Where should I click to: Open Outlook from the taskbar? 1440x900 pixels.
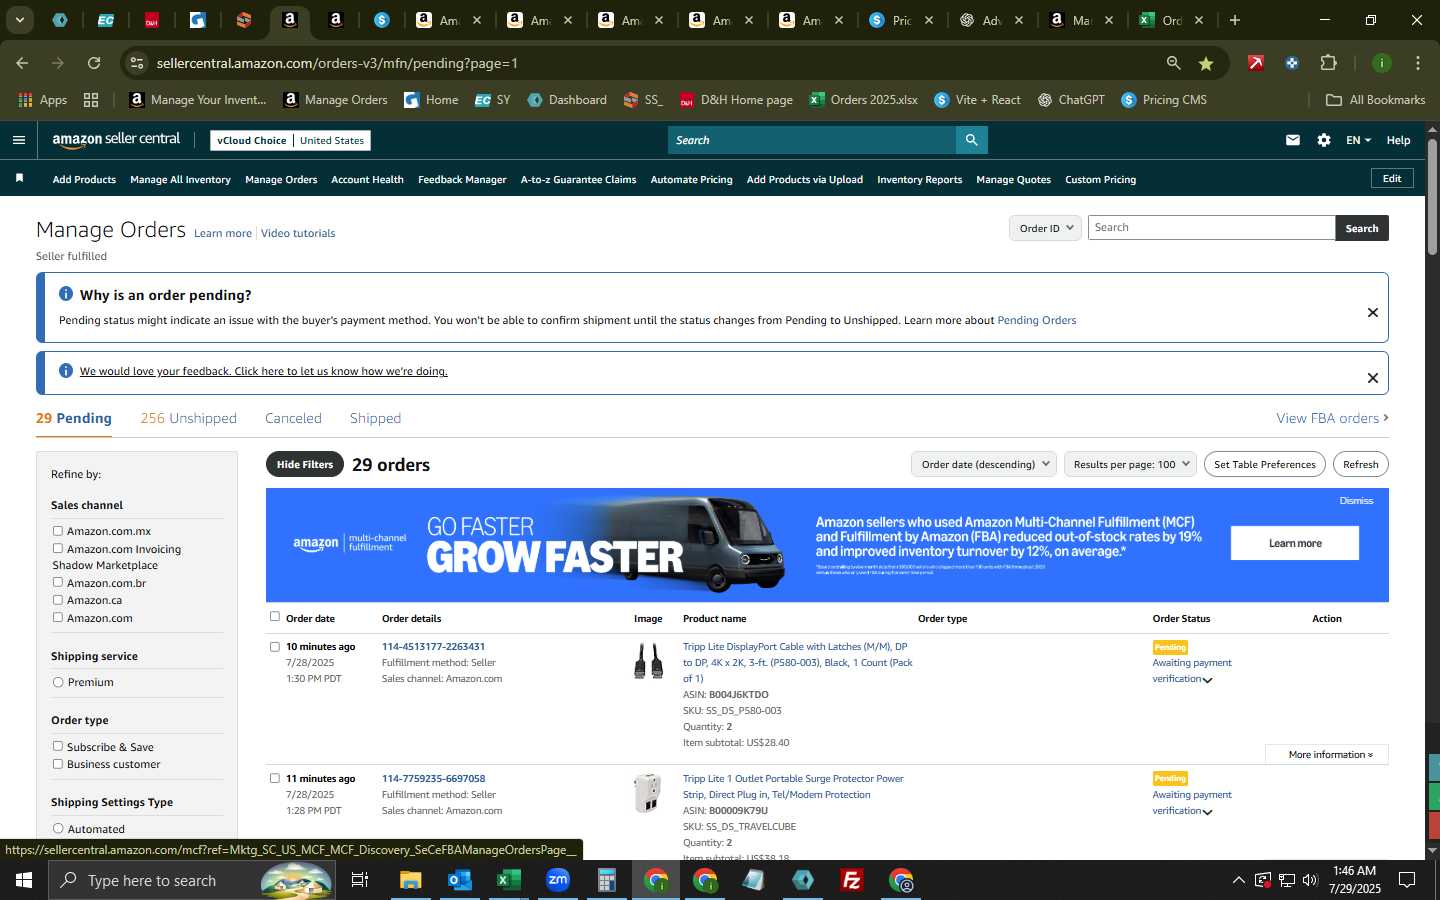click(x=459, y=880)
